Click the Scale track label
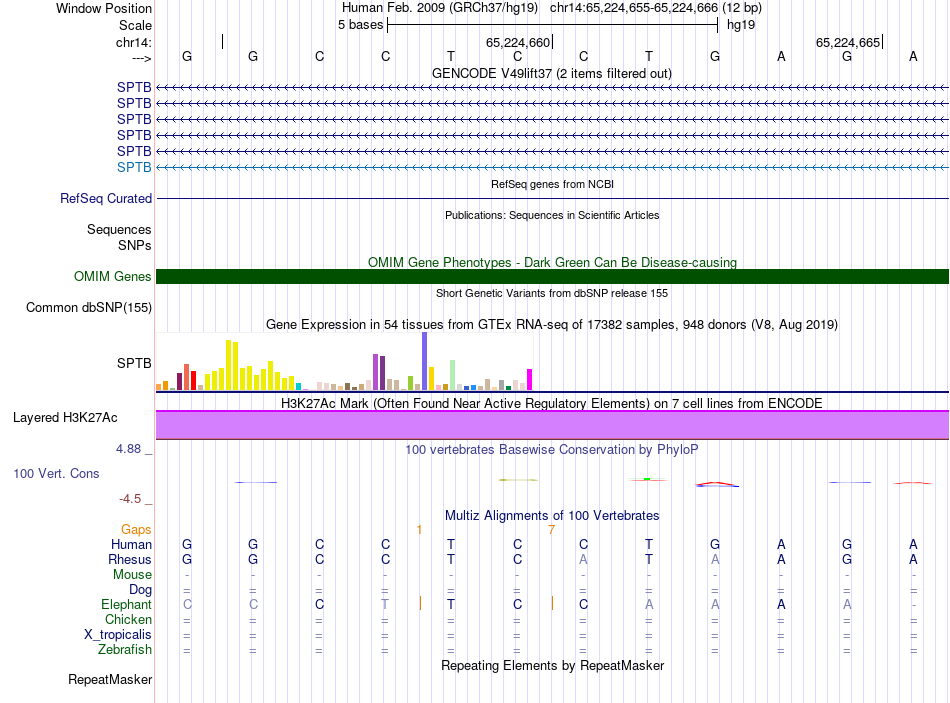 (135, 25)
